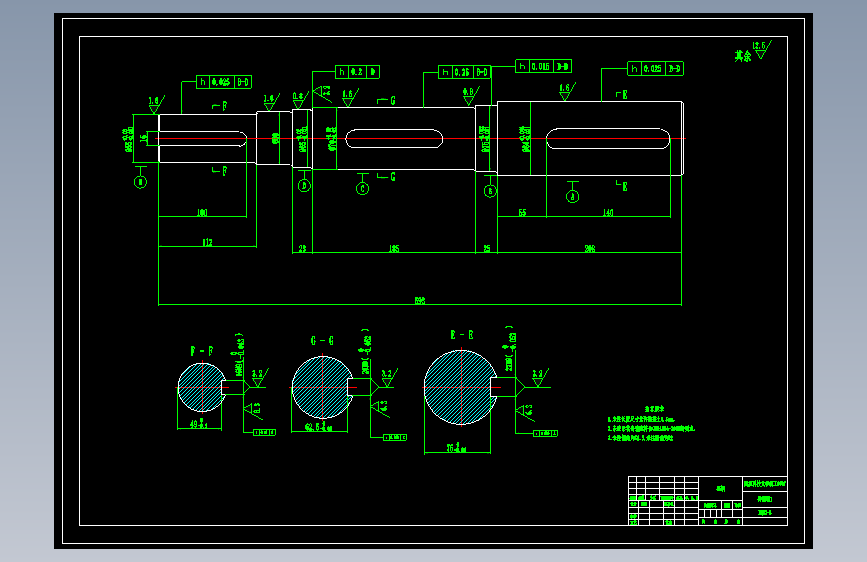Select the largest hatched cross-section circle
This screenshot has height=562, width=867.
click(461, 387)
